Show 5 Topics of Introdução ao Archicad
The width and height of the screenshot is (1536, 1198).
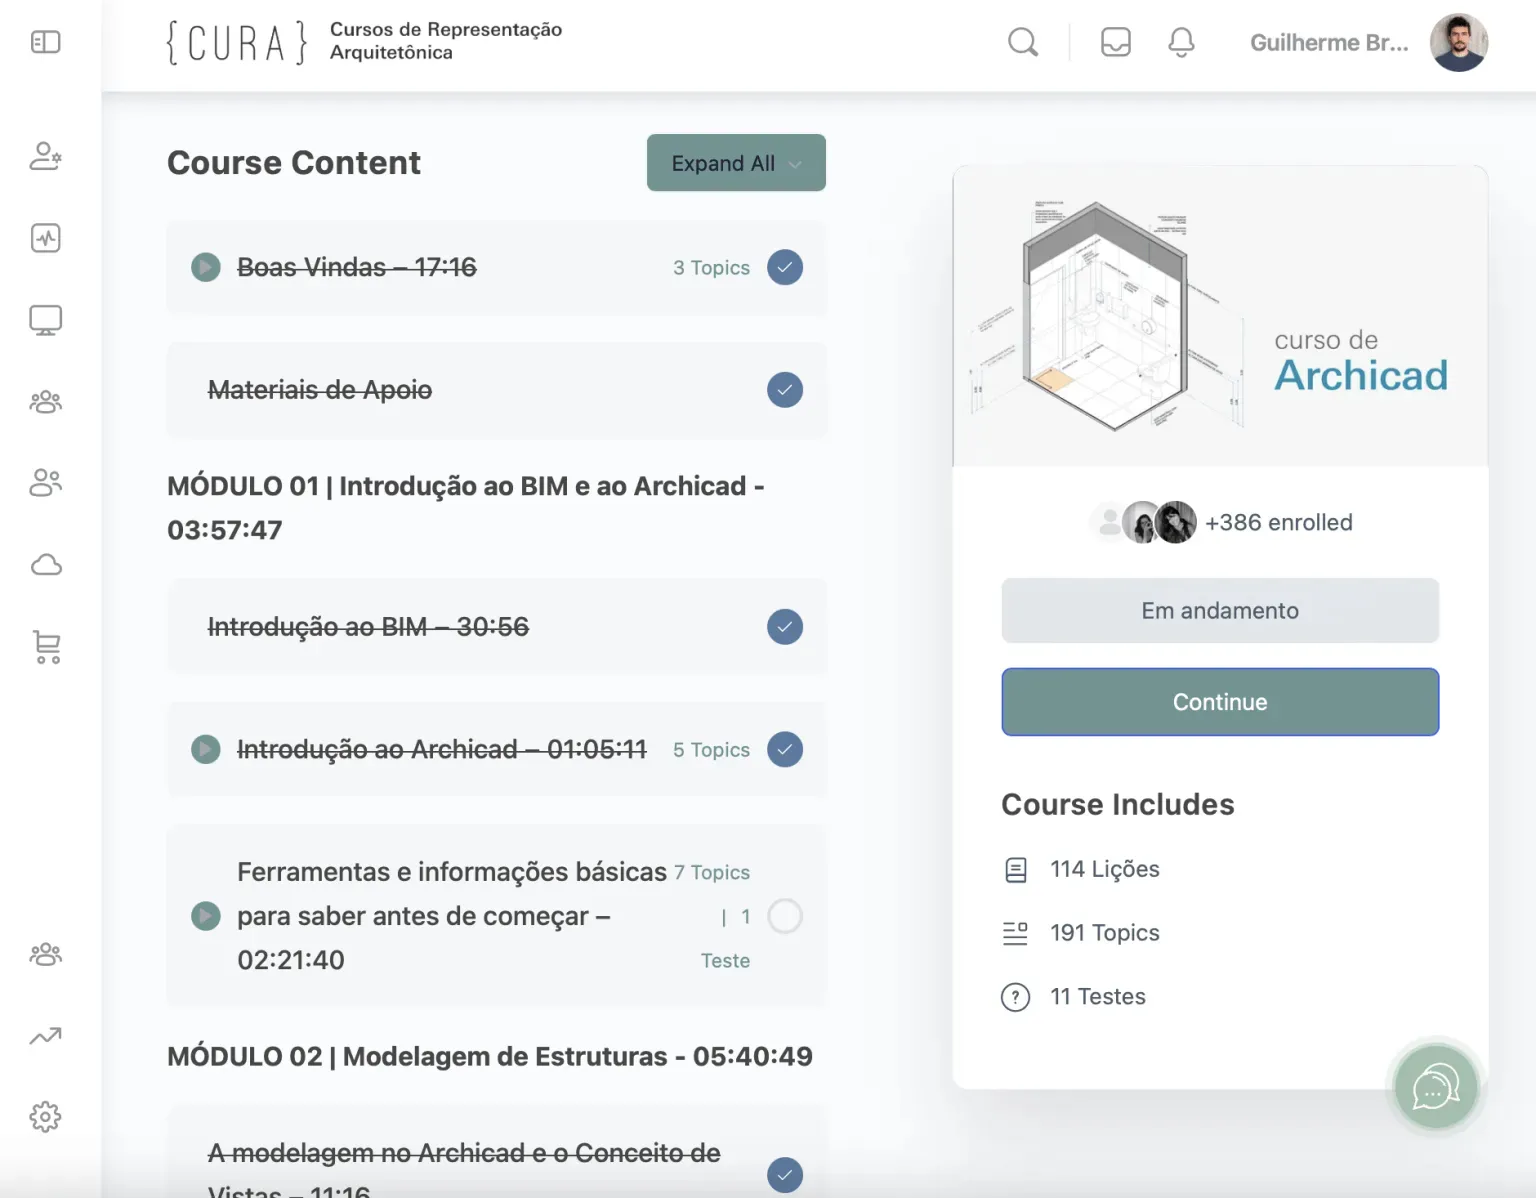[x=711, y=750]
